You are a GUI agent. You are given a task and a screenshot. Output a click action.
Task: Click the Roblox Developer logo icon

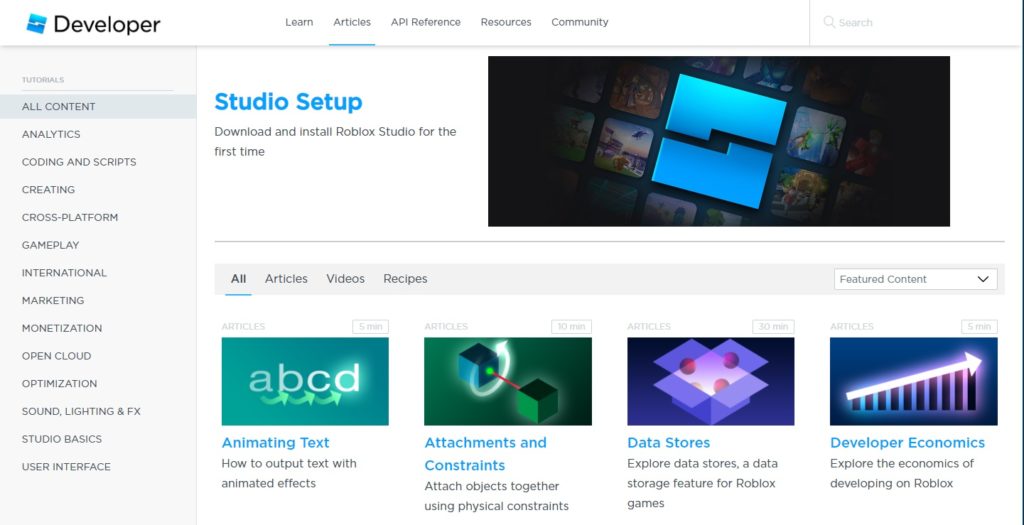[x=36, y=23]
